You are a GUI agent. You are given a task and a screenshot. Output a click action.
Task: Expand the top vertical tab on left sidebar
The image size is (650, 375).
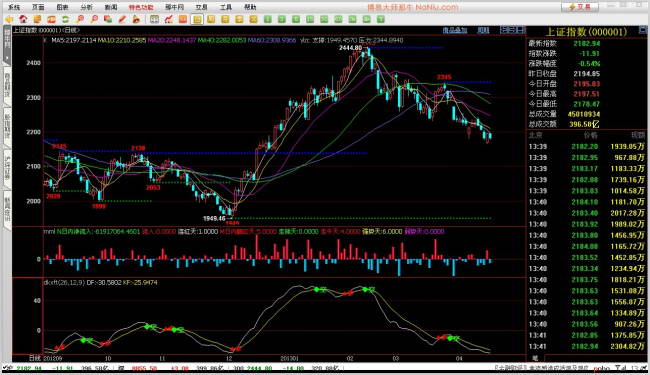click(x=7, y=45)
